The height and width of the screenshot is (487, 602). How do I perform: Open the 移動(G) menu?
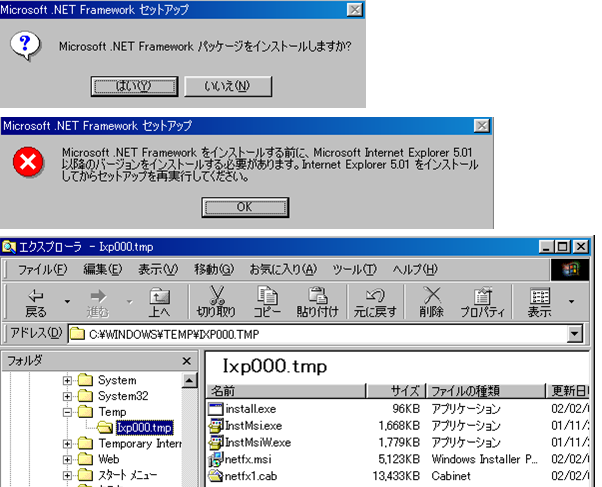tap(214, 270)
